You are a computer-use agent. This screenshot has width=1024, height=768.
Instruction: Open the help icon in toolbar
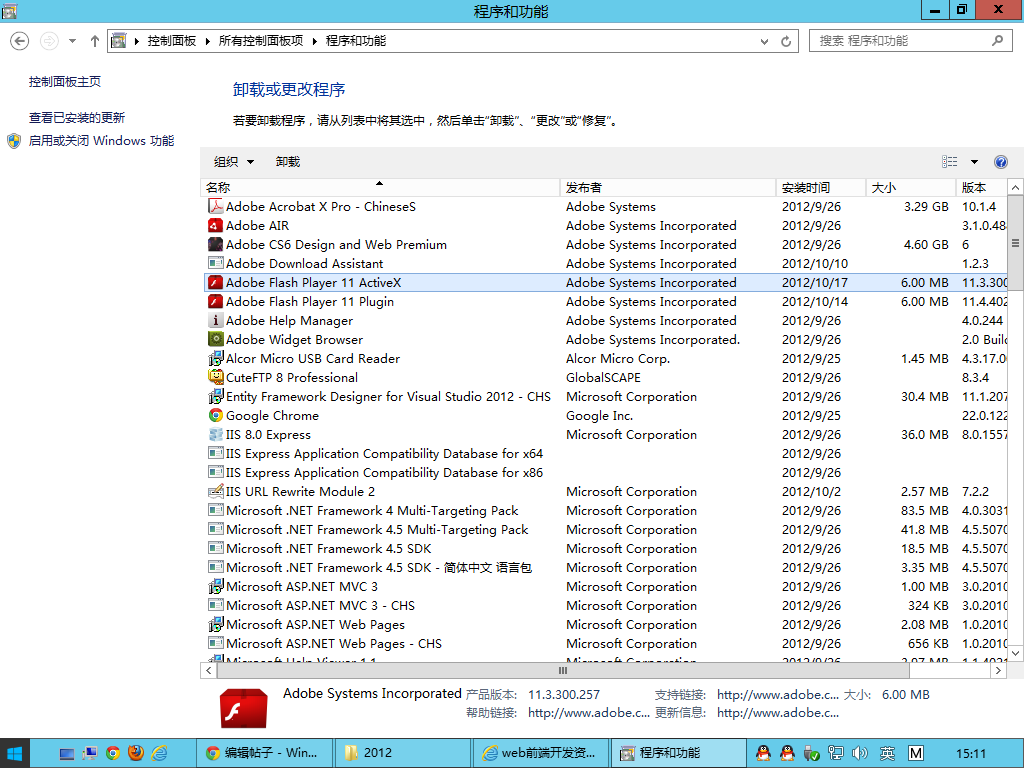coord(1000,162)
